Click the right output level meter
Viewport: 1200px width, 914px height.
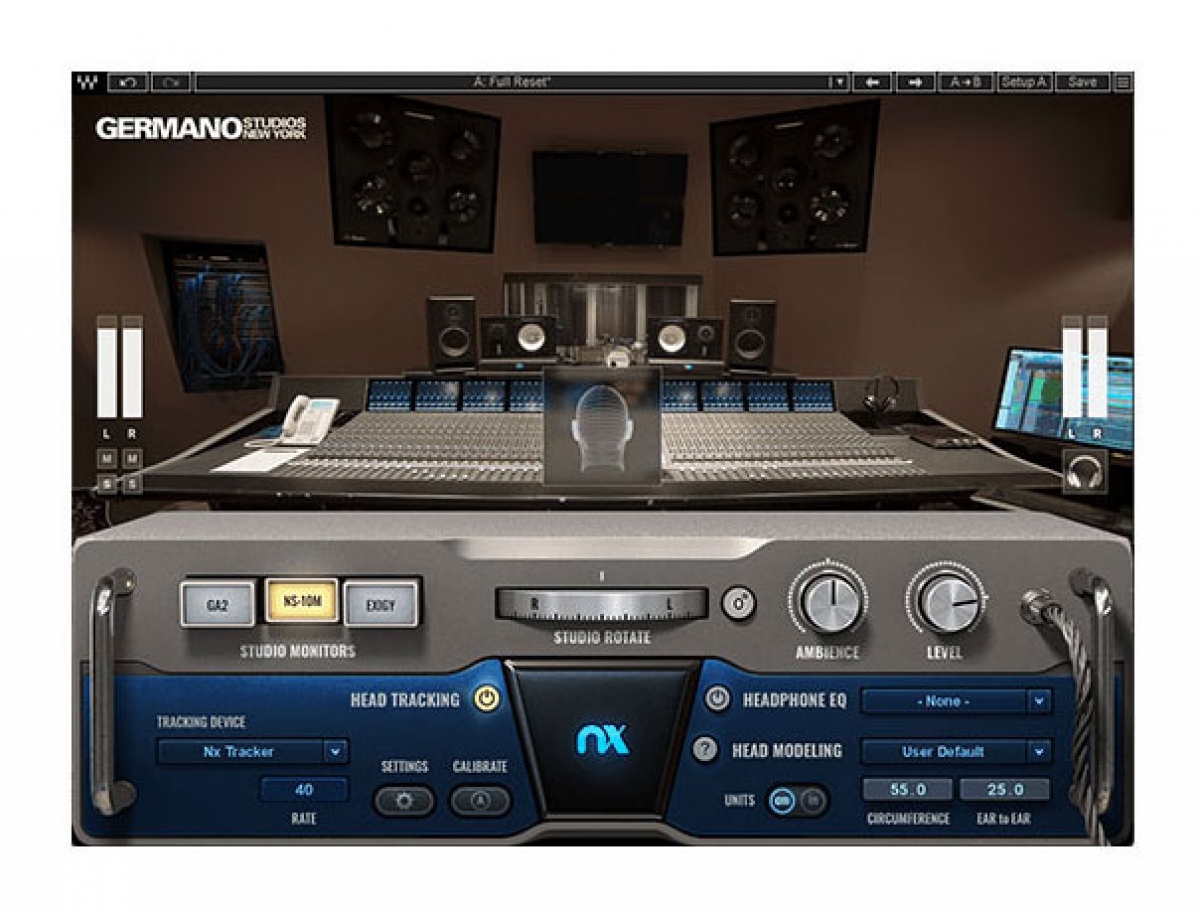1097,367
